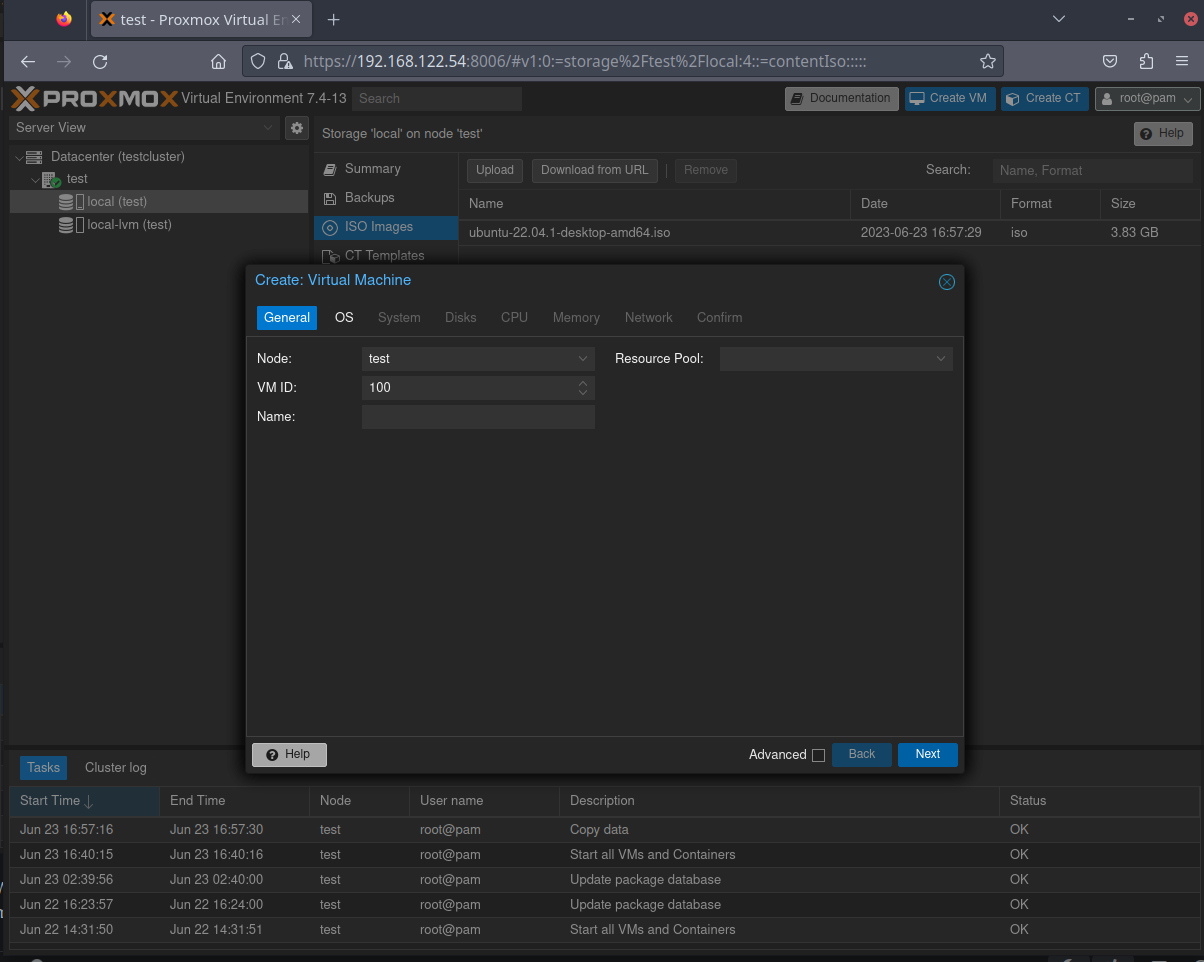Switch to the OS tab
The image size is (1204, 962).
point(344,317)
